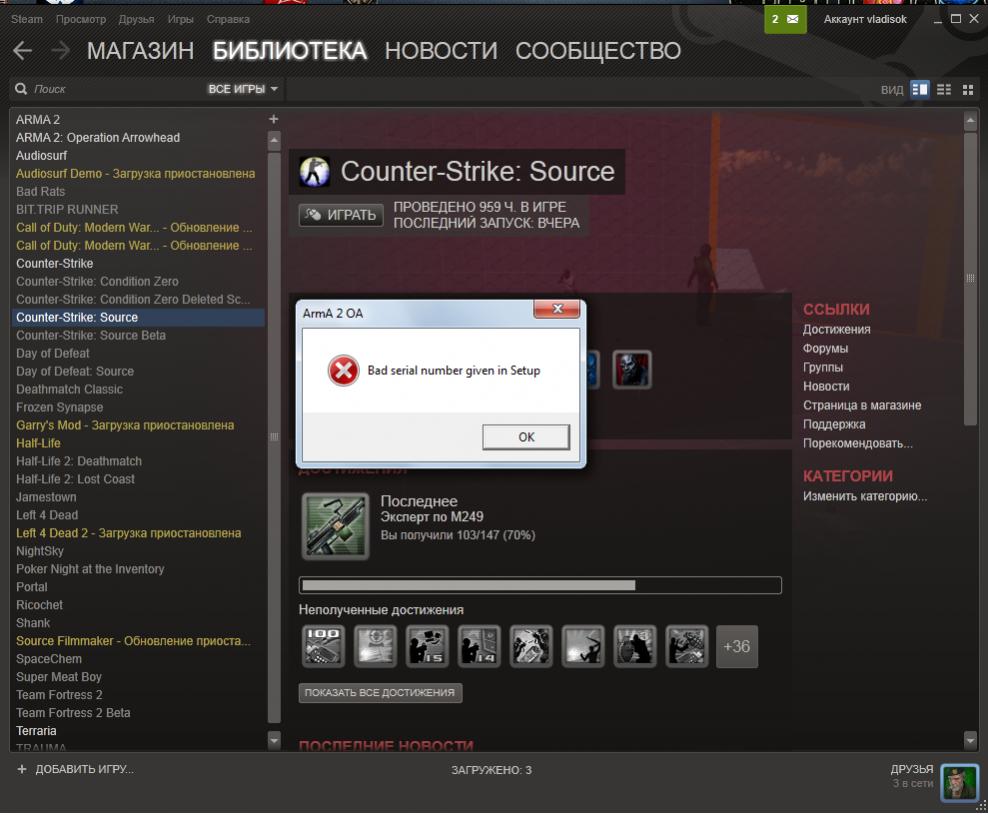Image resolution: width=988 pixels, height=815 pixels.
Task: Open the Steam menu
Action: click(x=27, y=20)
